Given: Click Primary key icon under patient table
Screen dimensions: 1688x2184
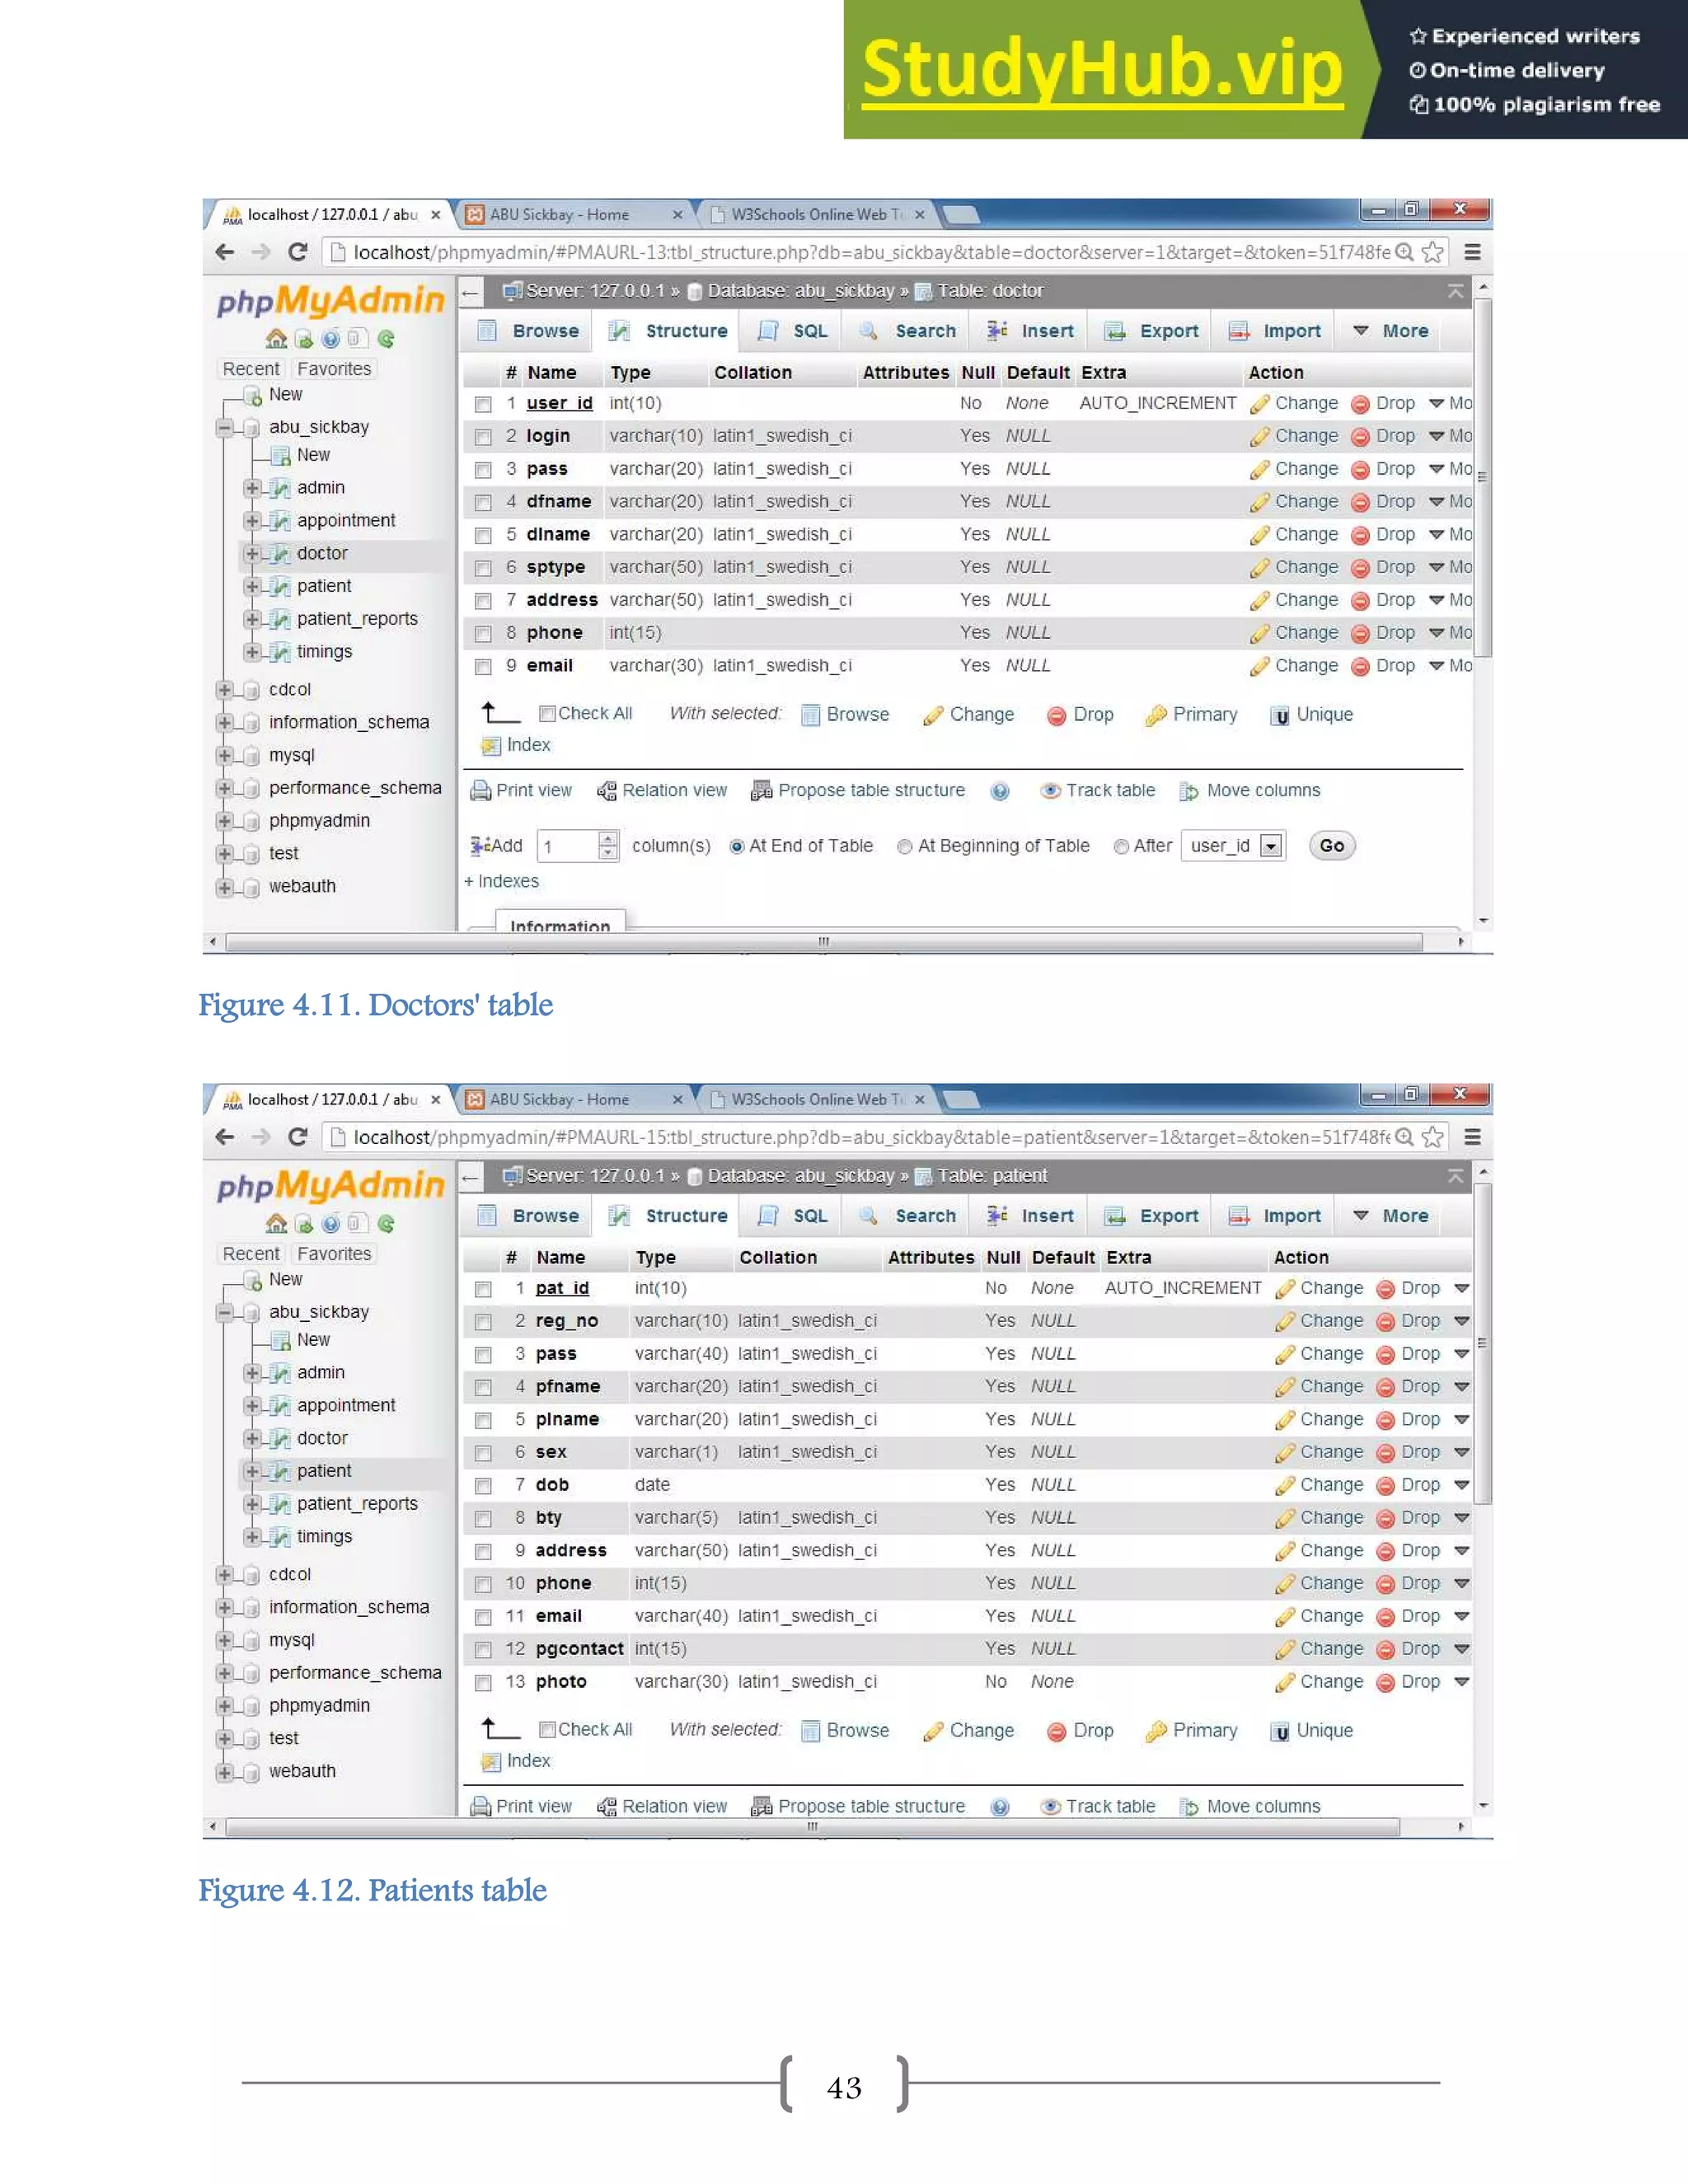Looking at the screenshot, I should [1156, 1731].
